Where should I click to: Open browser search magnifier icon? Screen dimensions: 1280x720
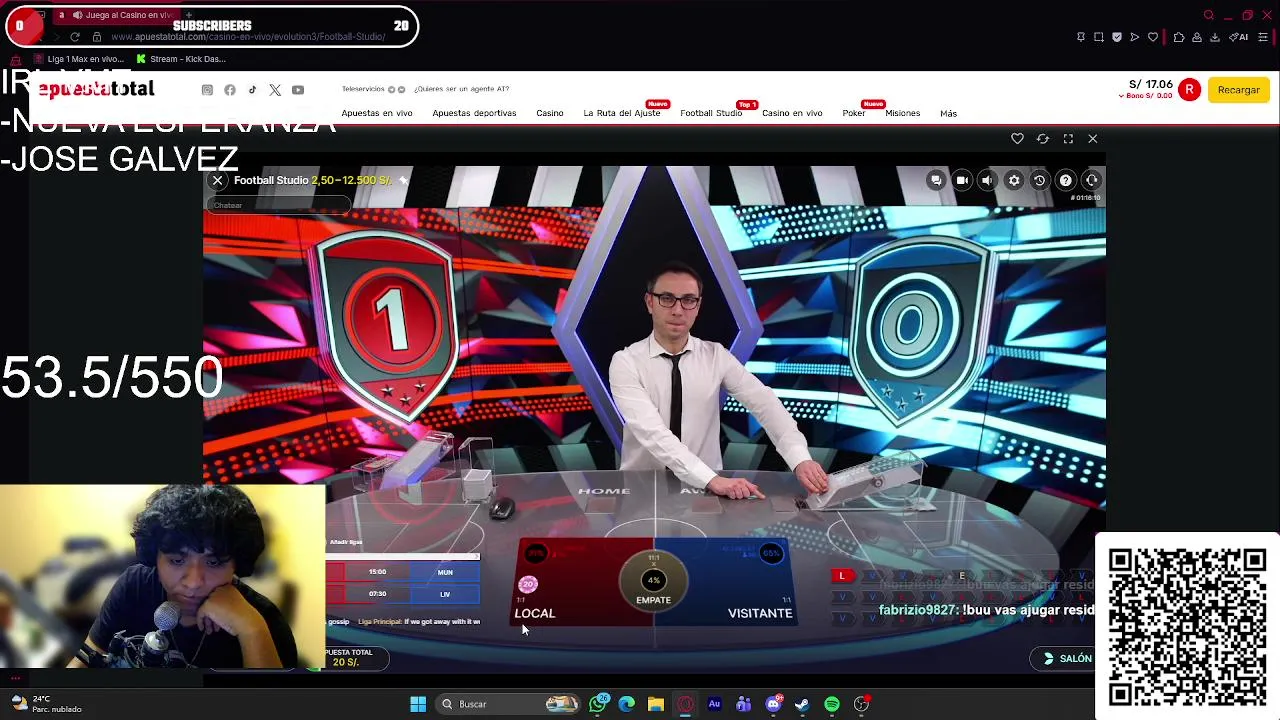pos(1209,15)
